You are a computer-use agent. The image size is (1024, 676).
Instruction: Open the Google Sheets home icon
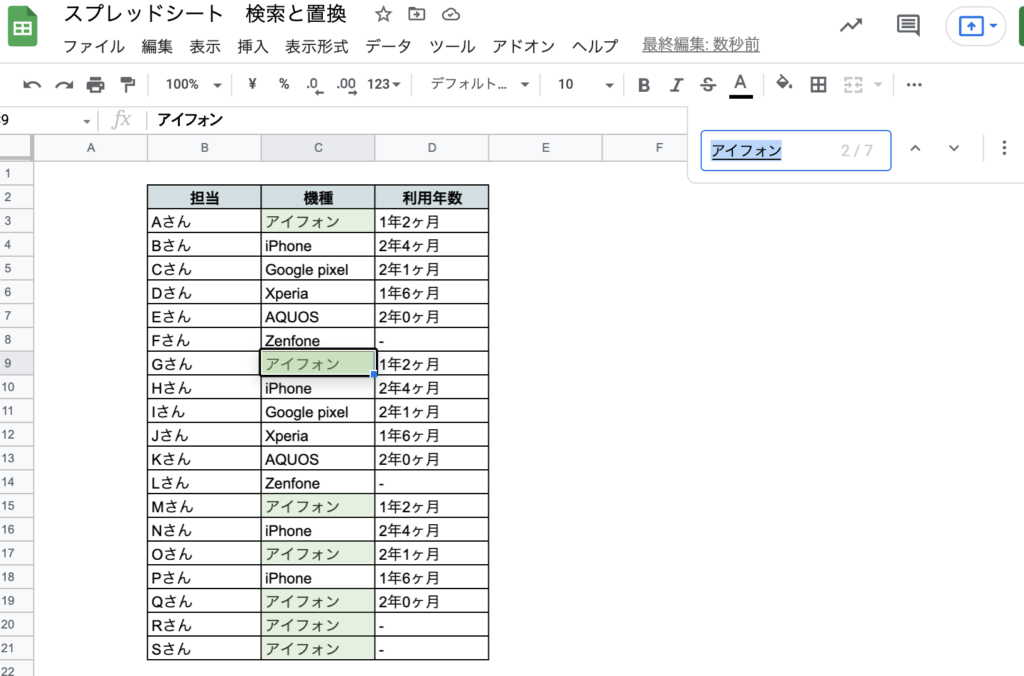(x=23, y=27)
